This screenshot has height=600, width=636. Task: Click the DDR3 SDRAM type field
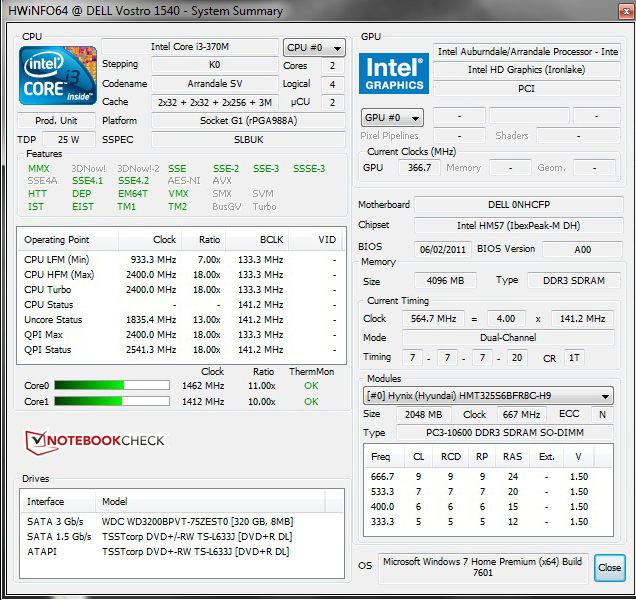[574, 280]
